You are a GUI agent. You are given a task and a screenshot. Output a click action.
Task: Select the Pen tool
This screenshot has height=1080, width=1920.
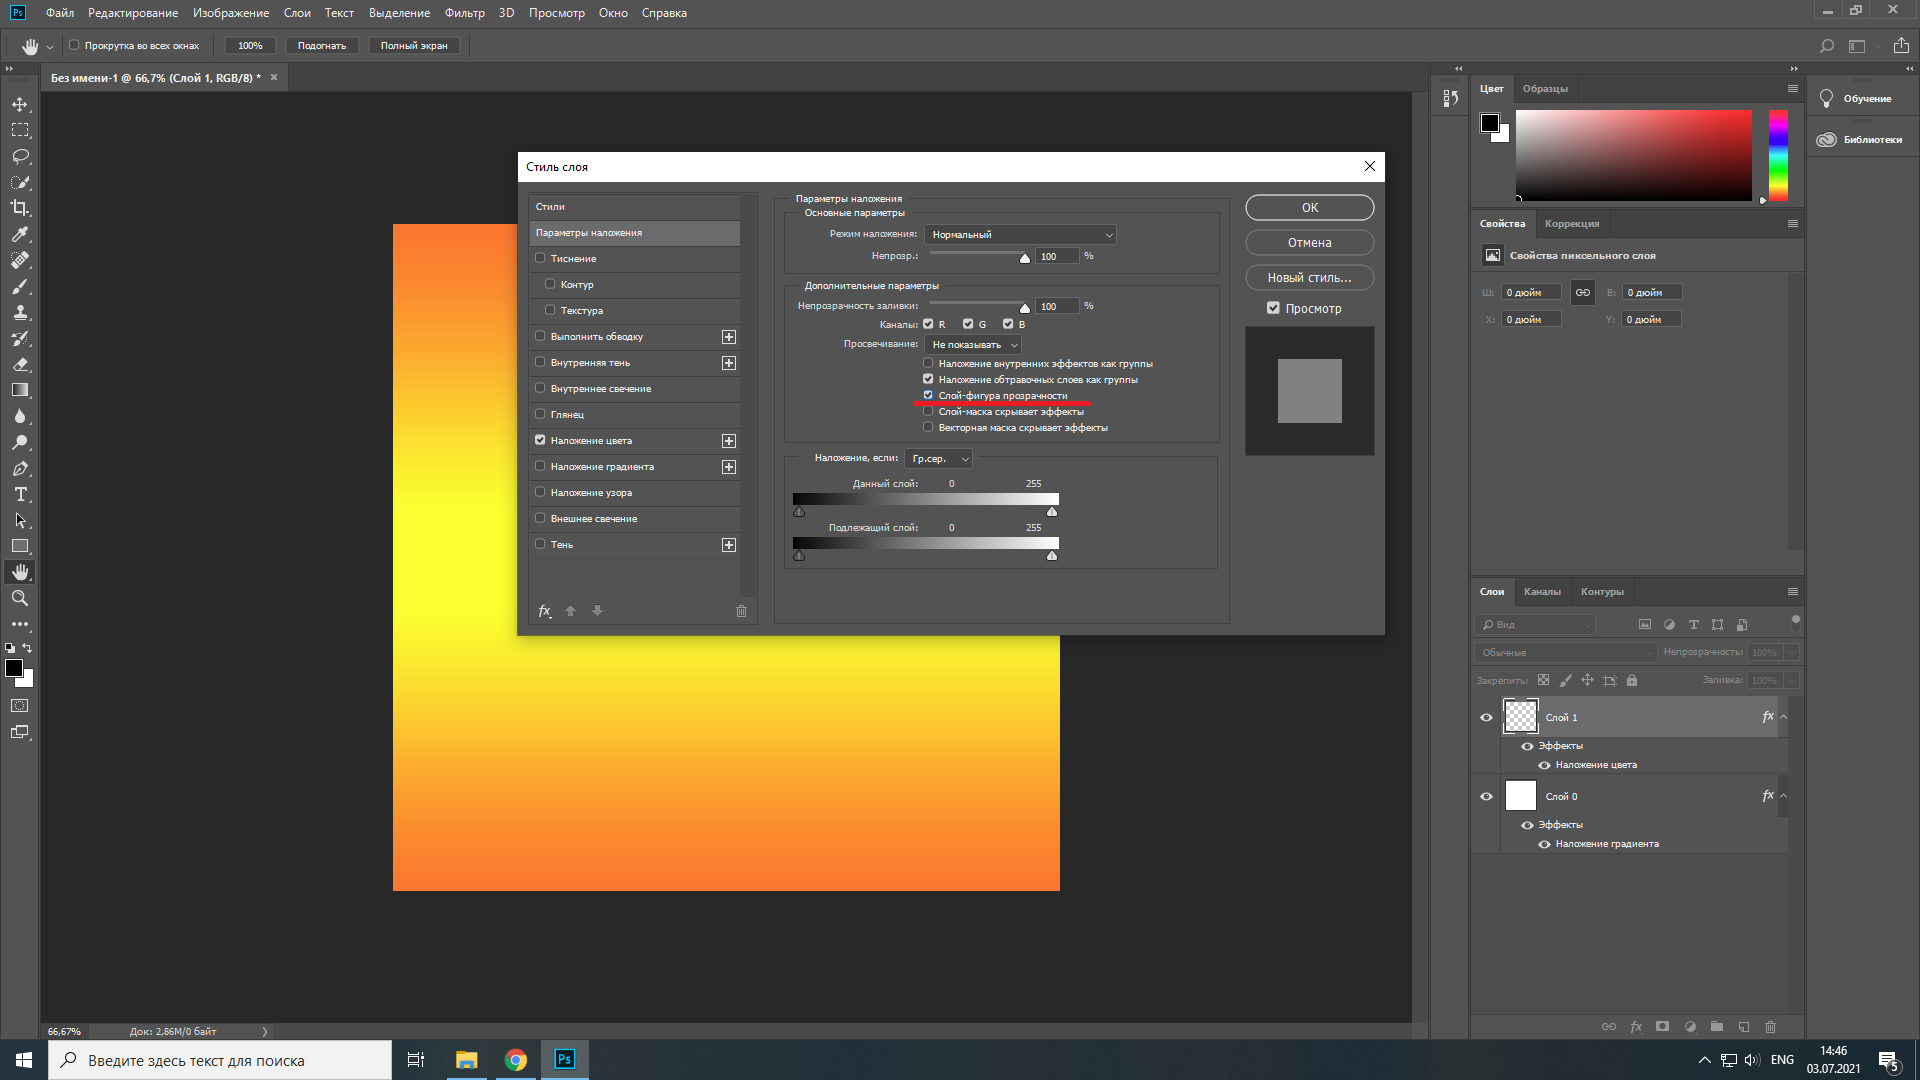click(x=20, y=468)
